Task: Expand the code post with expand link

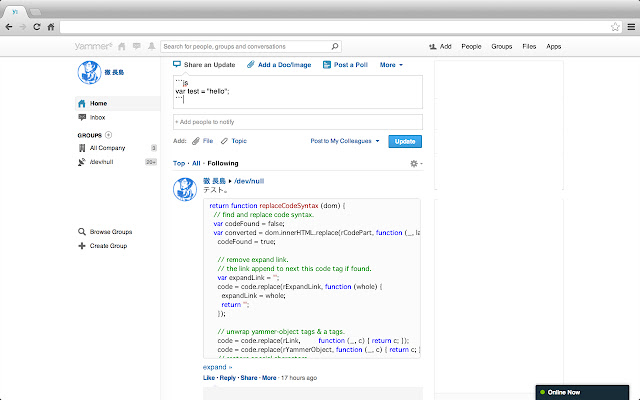Action: pyautogui.click(x=217, y=367)
